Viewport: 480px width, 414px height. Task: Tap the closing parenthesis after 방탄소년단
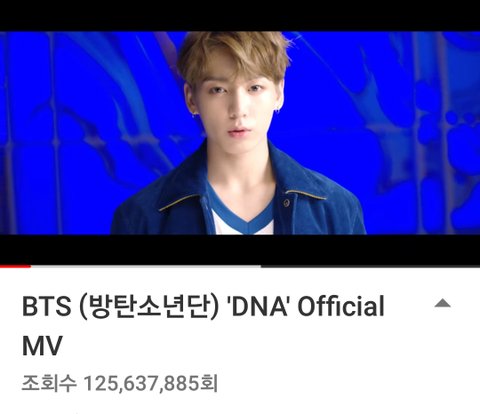click(215, 307)
